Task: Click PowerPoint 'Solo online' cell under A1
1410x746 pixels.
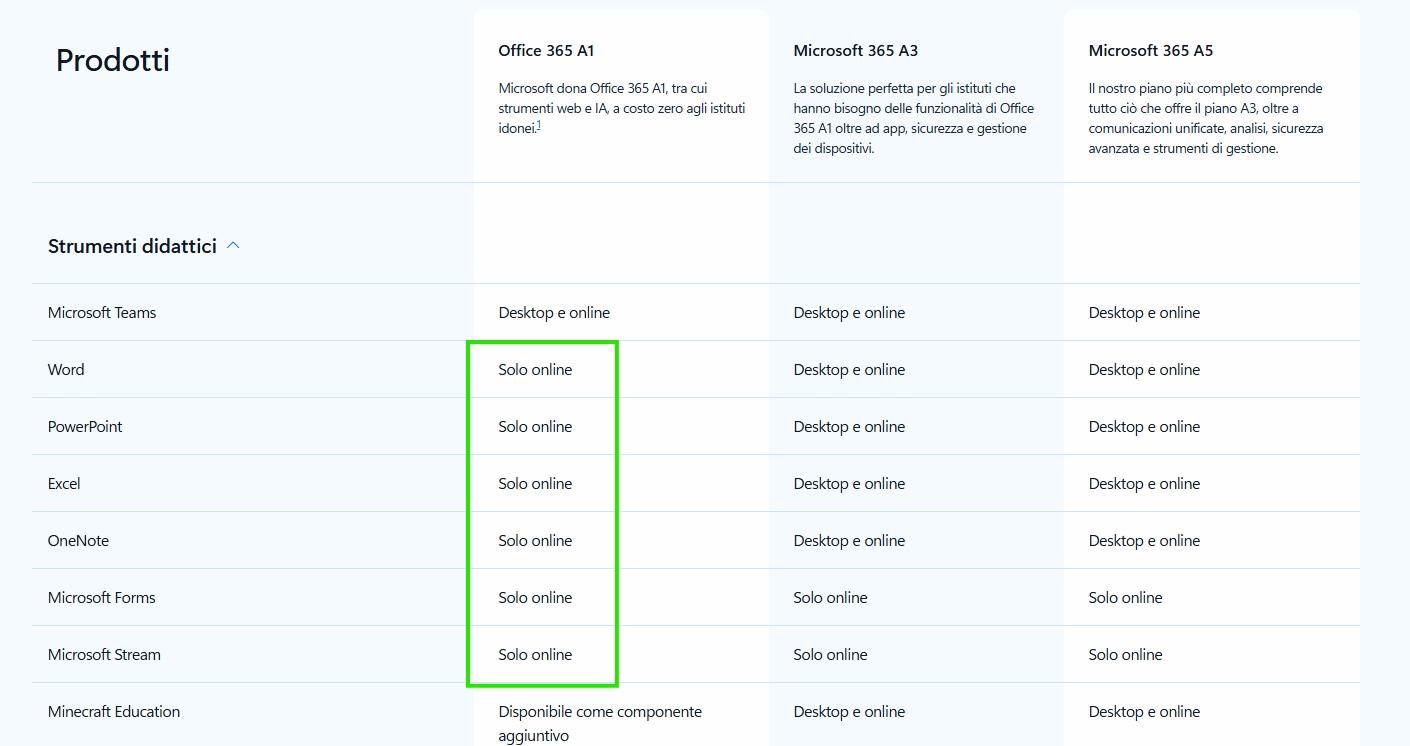Action: [536, 427]
